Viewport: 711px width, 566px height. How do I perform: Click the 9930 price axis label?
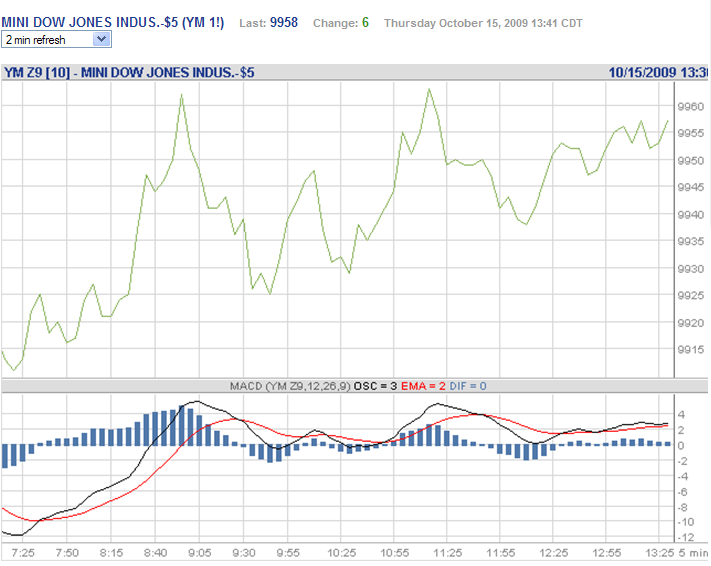691,268
